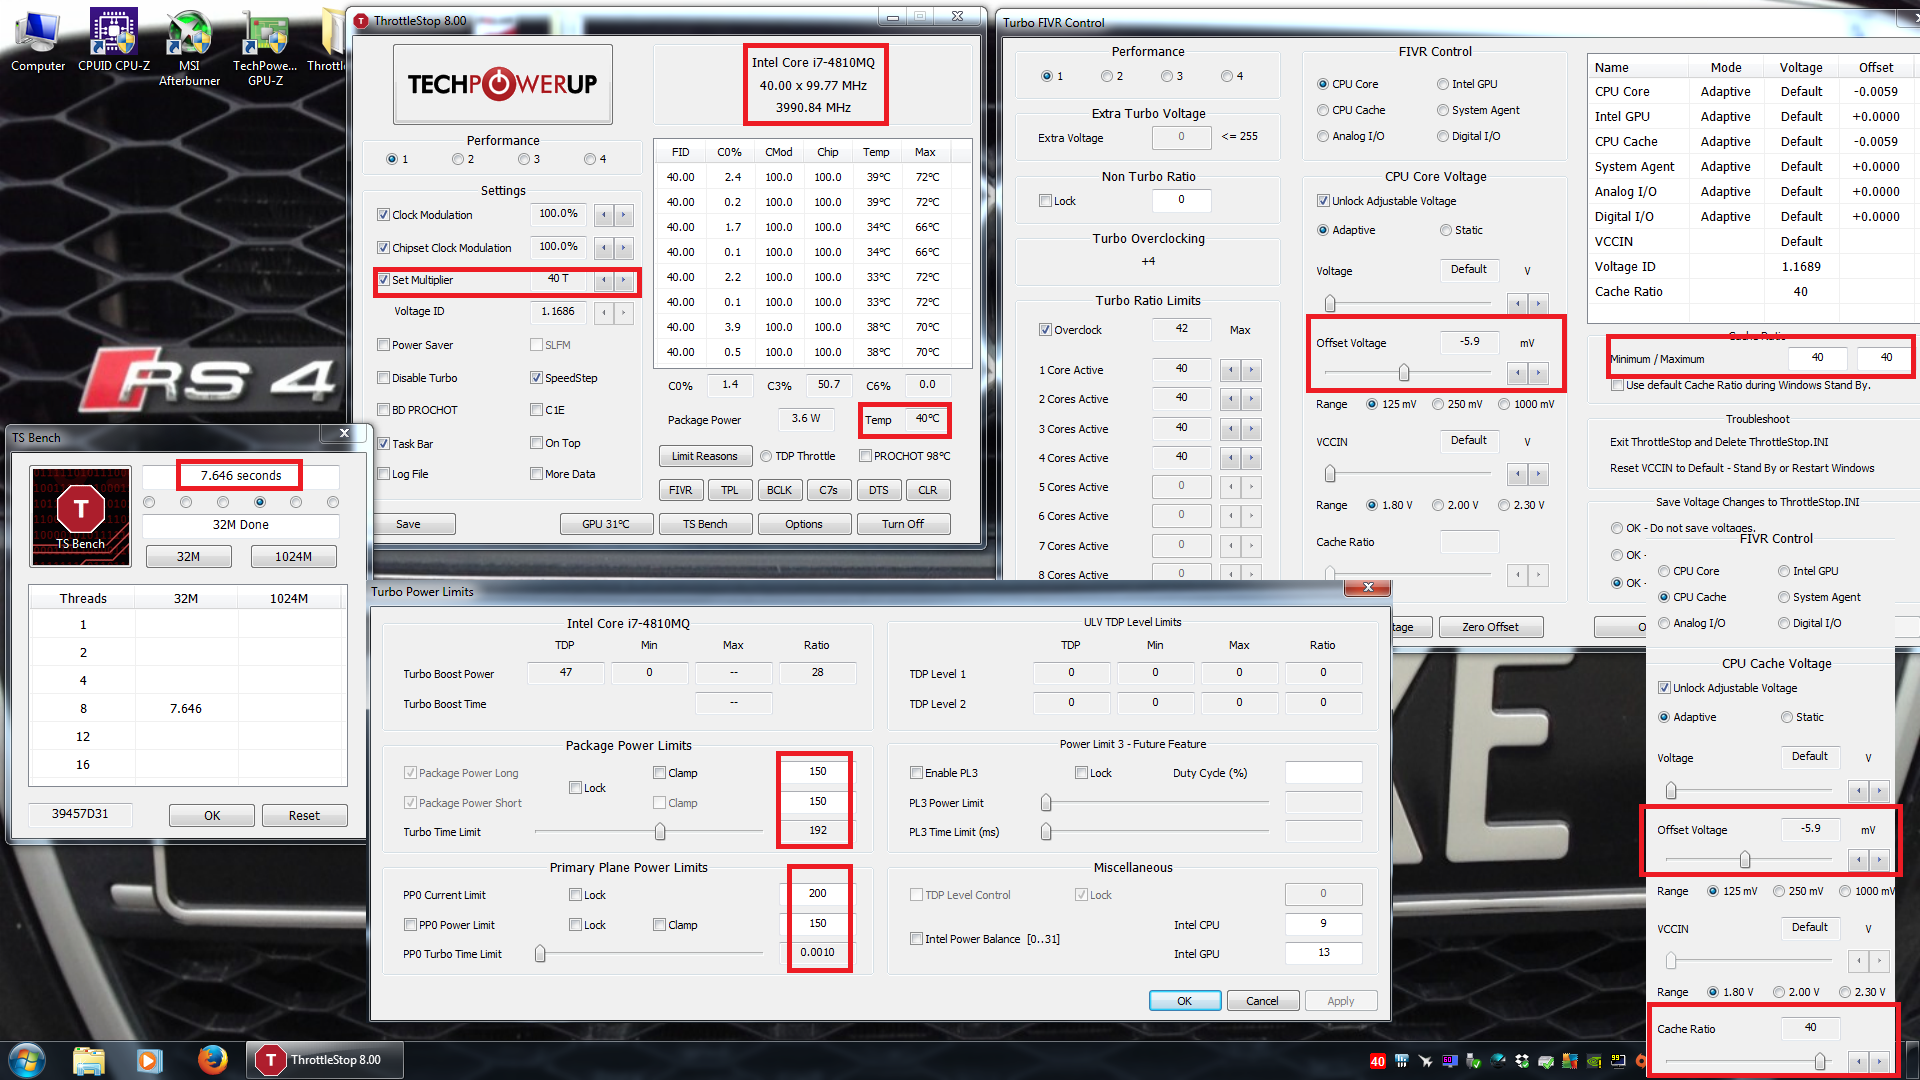Click the airplane tray icon
The image size is (1920, 1080).
[1425, 1061]
